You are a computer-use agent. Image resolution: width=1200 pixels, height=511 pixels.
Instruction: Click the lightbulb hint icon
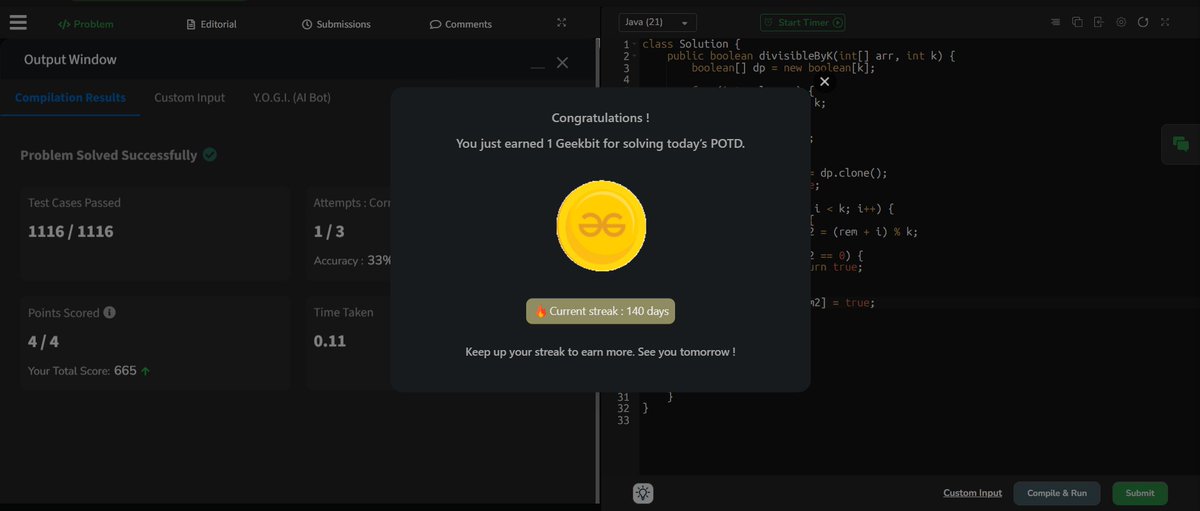643,493
